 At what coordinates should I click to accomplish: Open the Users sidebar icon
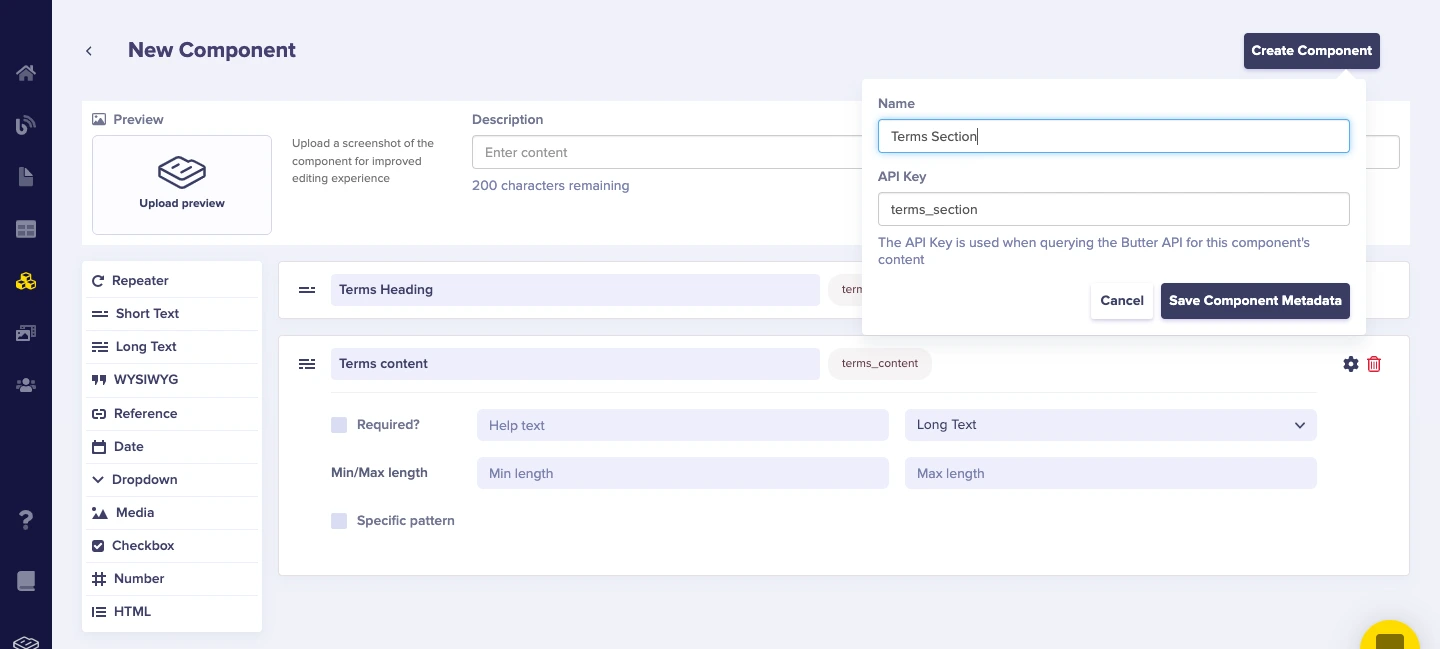pyautogui.click(x=26, y=385)
